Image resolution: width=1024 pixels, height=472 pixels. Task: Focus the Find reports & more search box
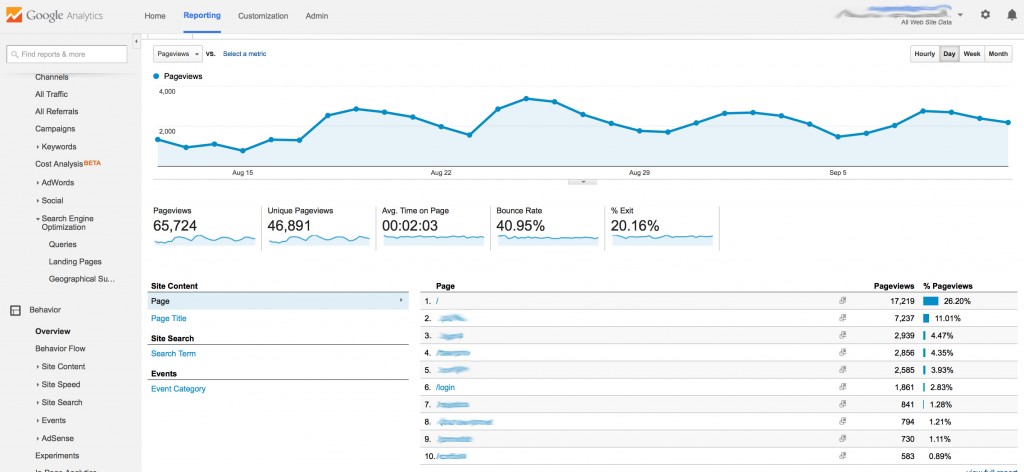[x=67, y=54]
